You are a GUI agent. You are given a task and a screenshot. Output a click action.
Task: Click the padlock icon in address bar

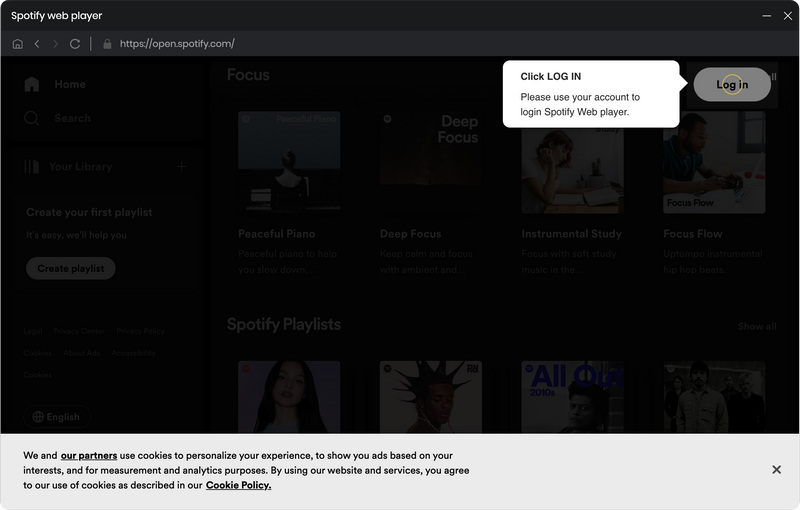(x=107, y=44)
